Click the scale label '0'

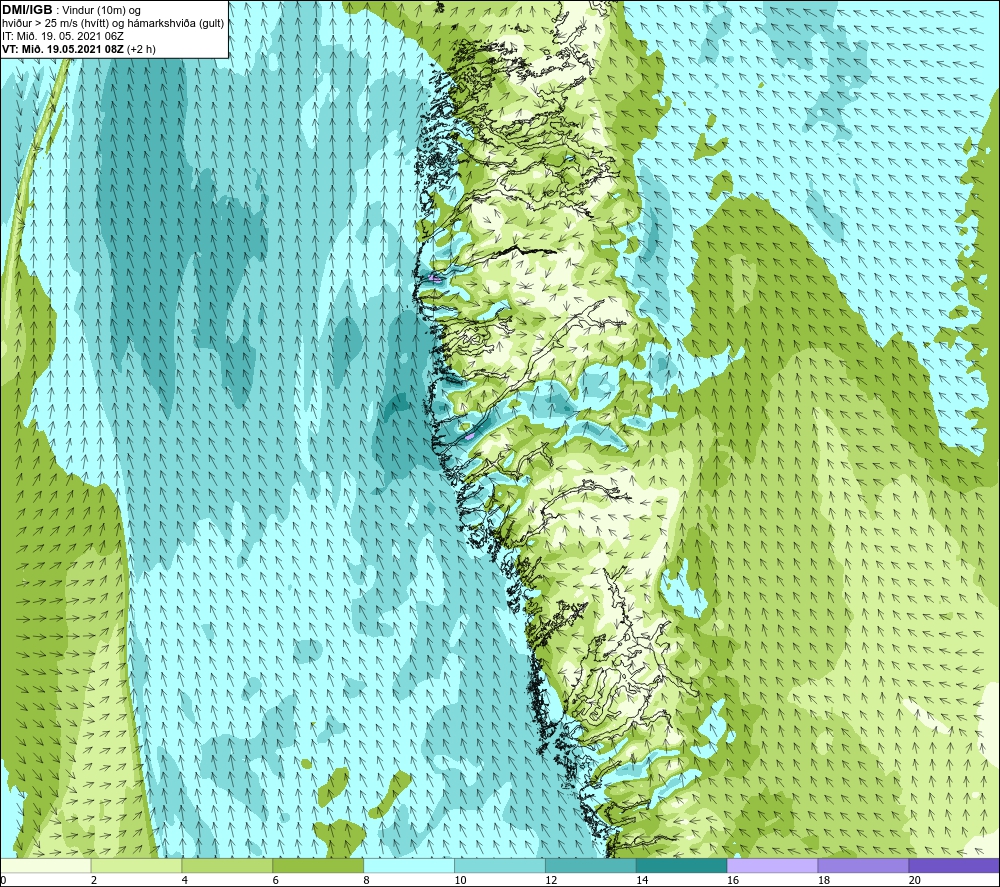click(3, 881)
